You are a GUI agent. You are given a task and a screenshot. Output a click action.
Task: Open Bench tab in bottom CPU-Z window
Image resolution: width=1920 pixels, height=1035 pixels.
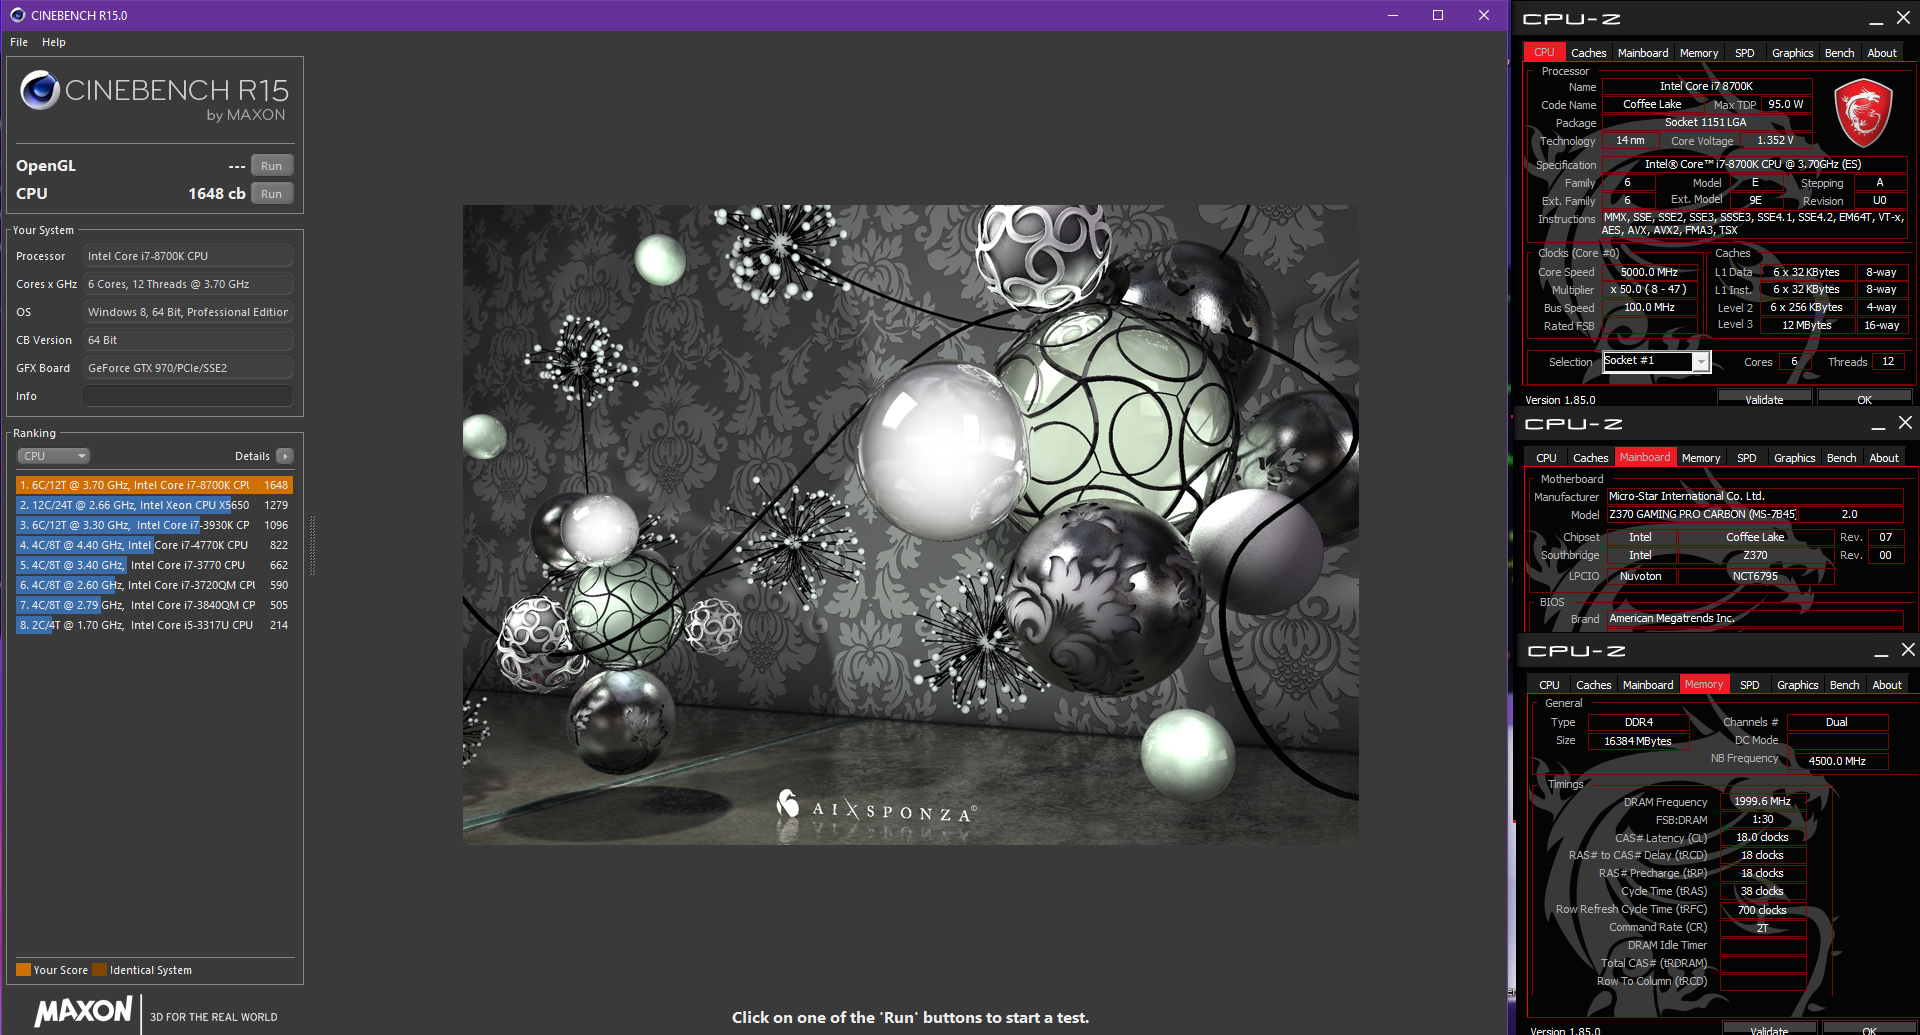coord(1845,685)
